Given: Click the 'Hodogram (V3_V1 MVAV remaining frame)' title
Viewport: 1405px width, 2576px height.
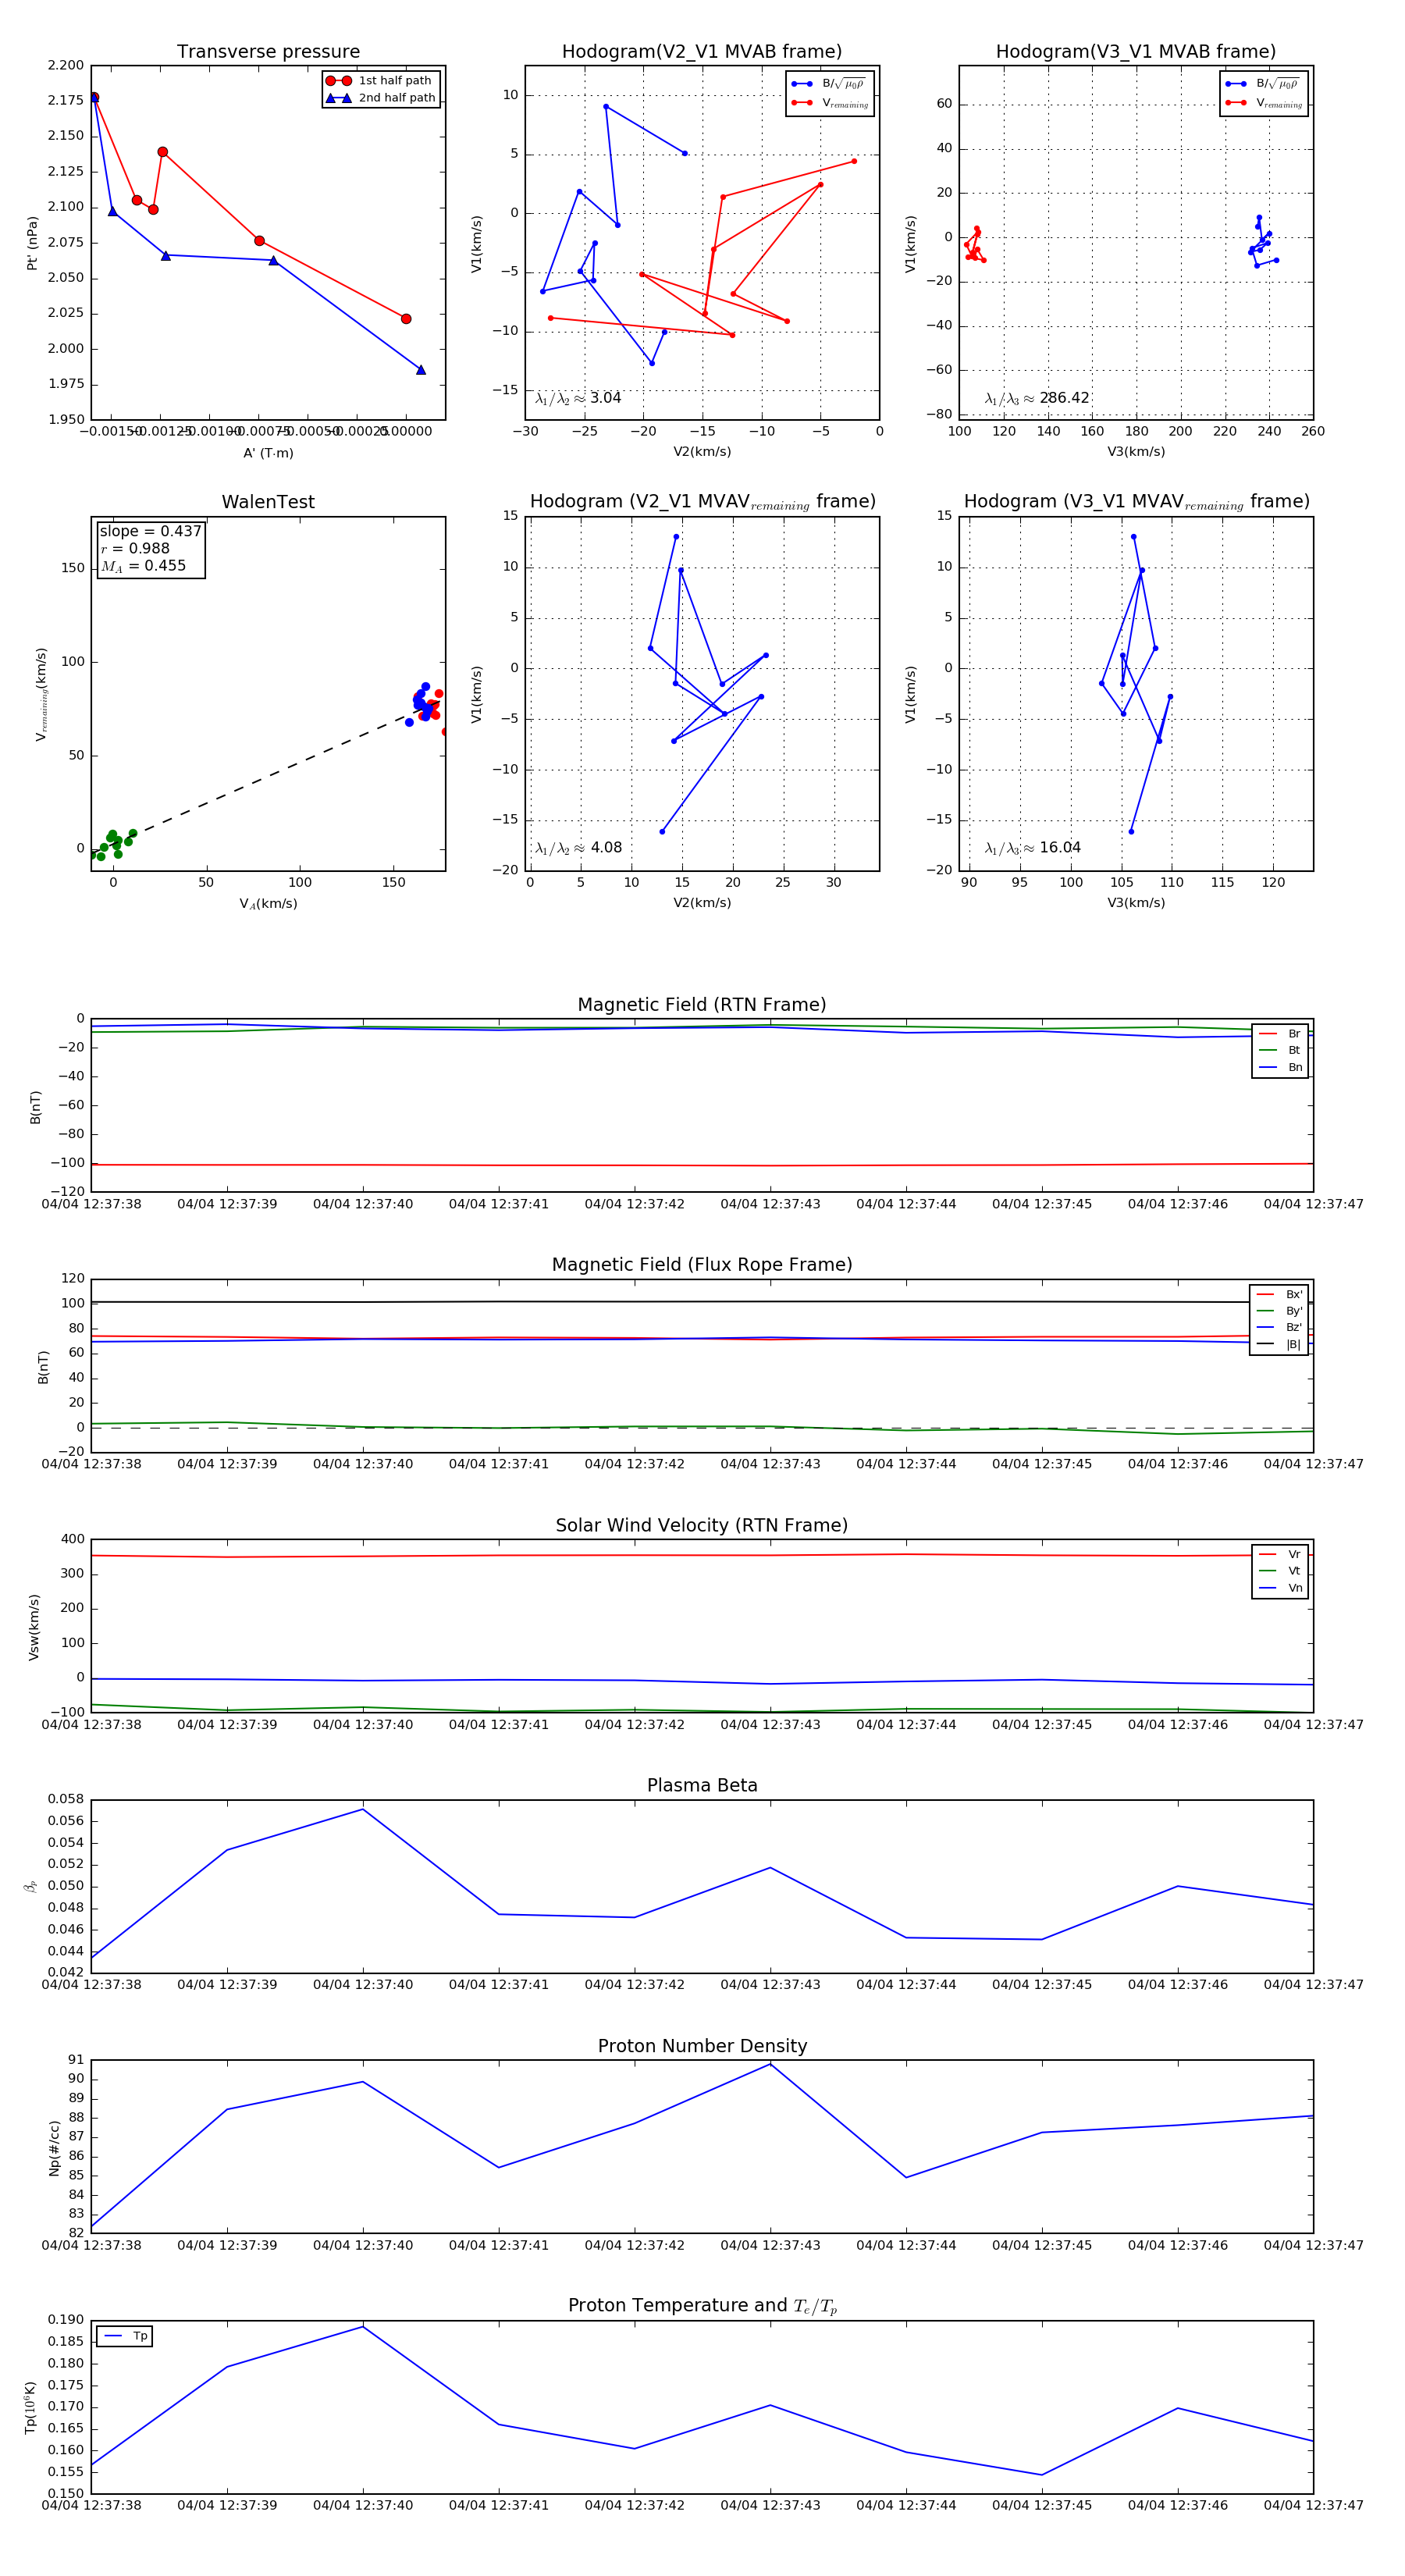Looking at the screenshot, I should 1136,502.
